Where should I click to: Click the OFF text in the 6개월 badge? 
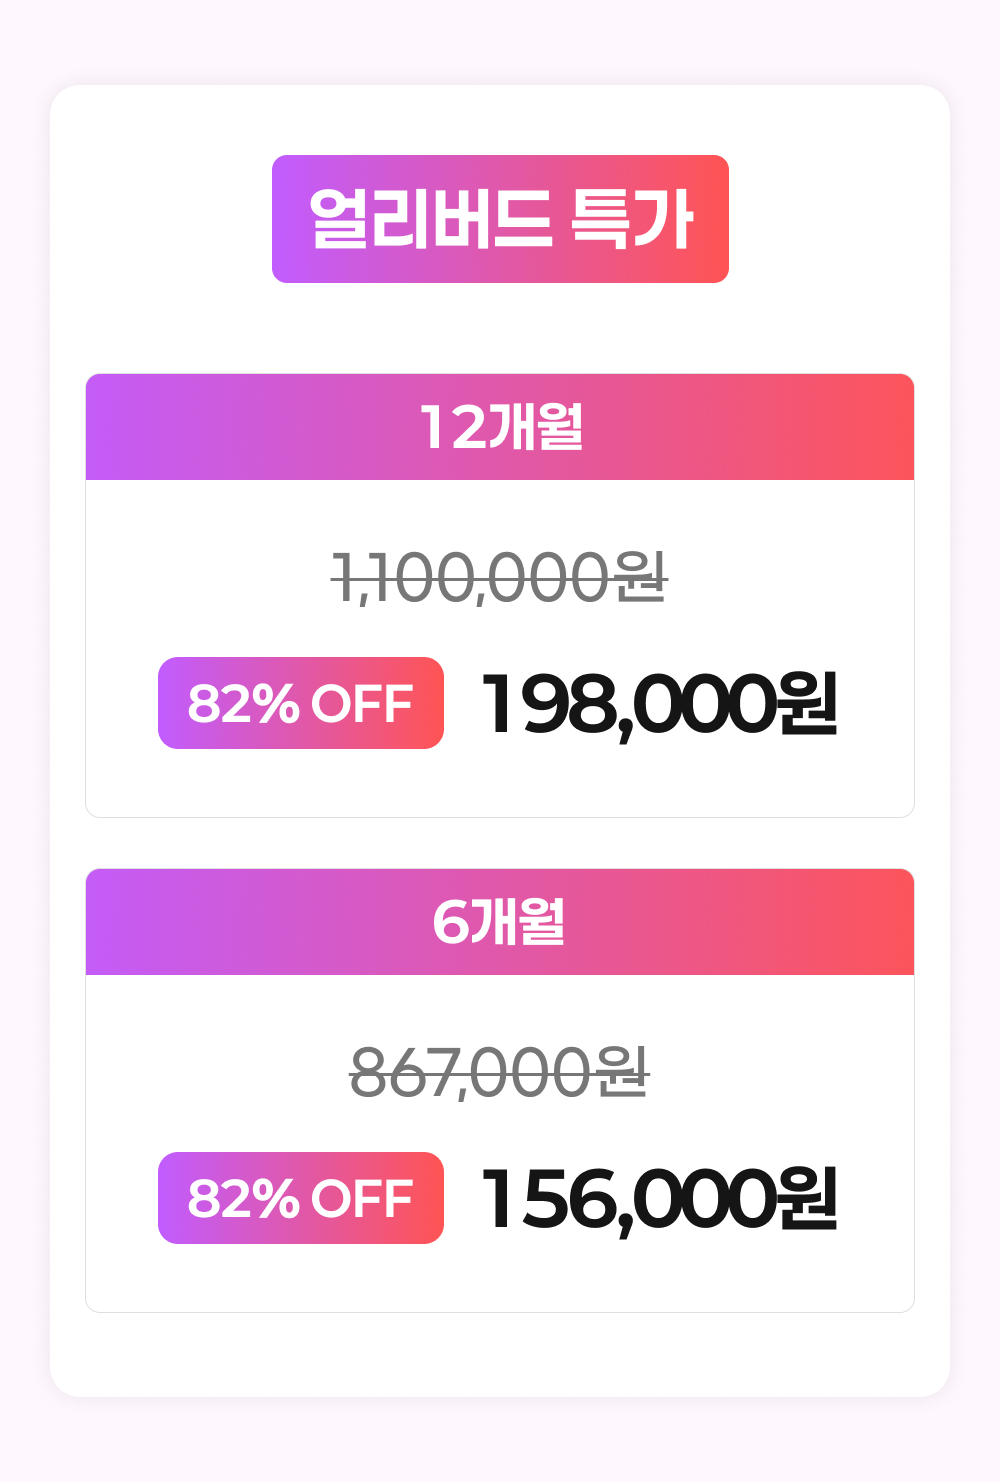362,1198
